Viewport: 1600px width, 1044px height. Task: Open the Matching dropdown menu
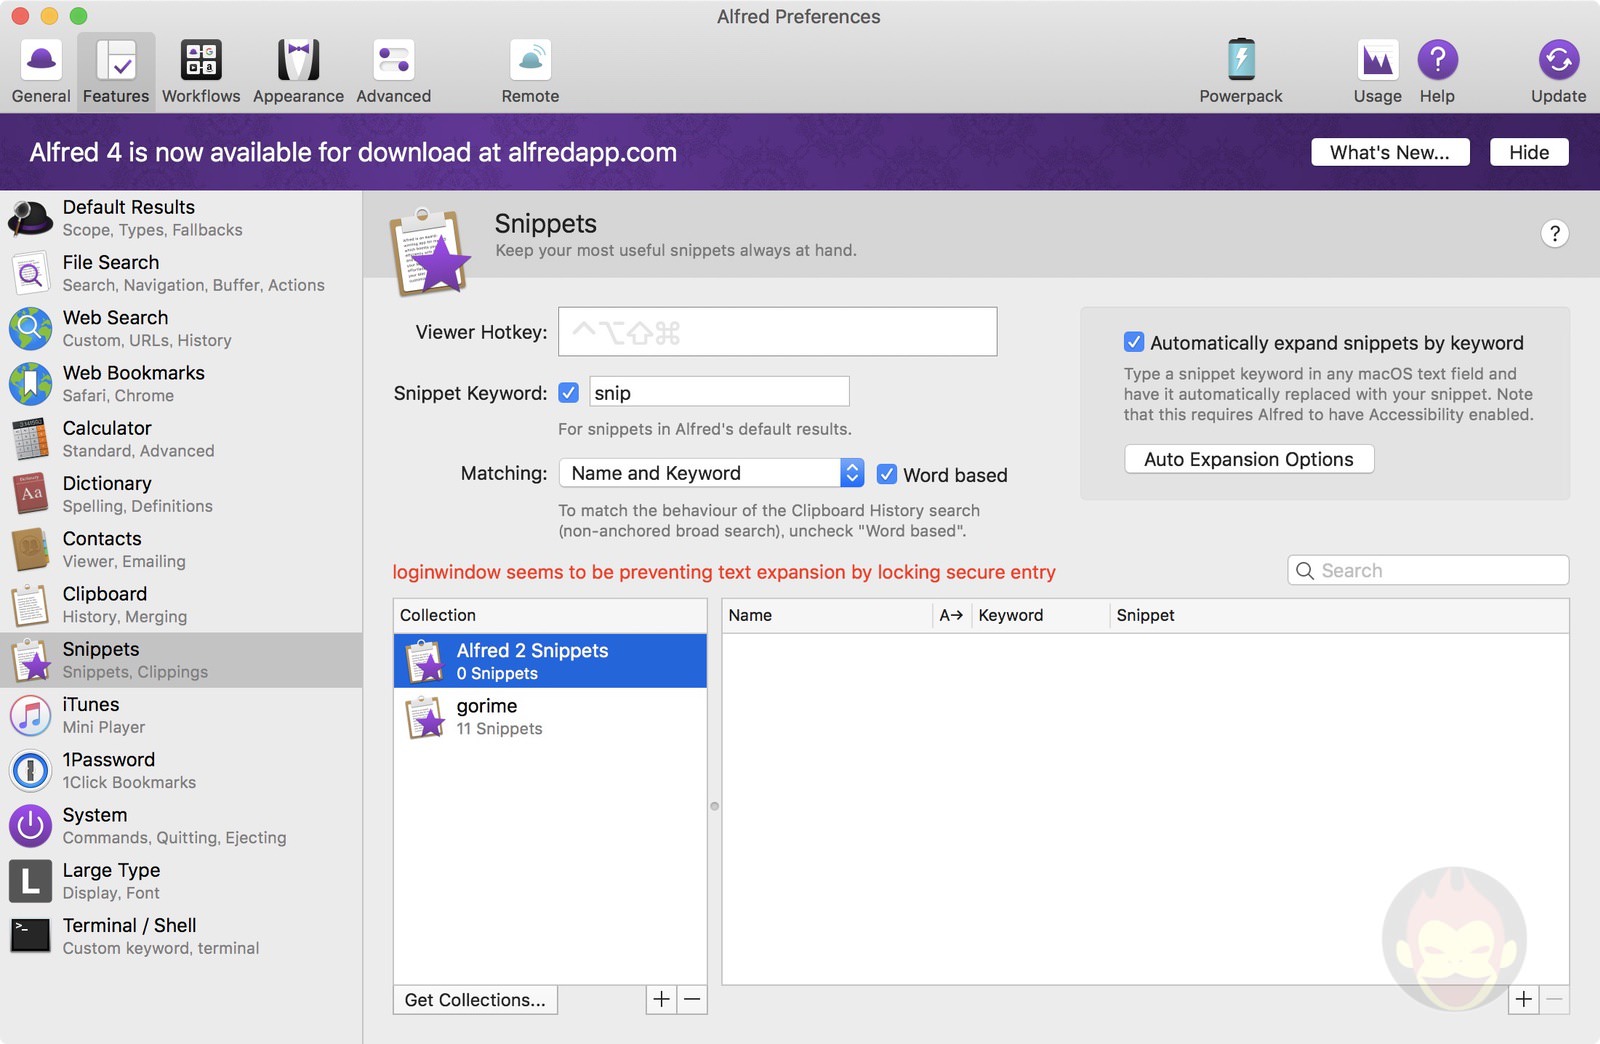click(x=711, y=473)
